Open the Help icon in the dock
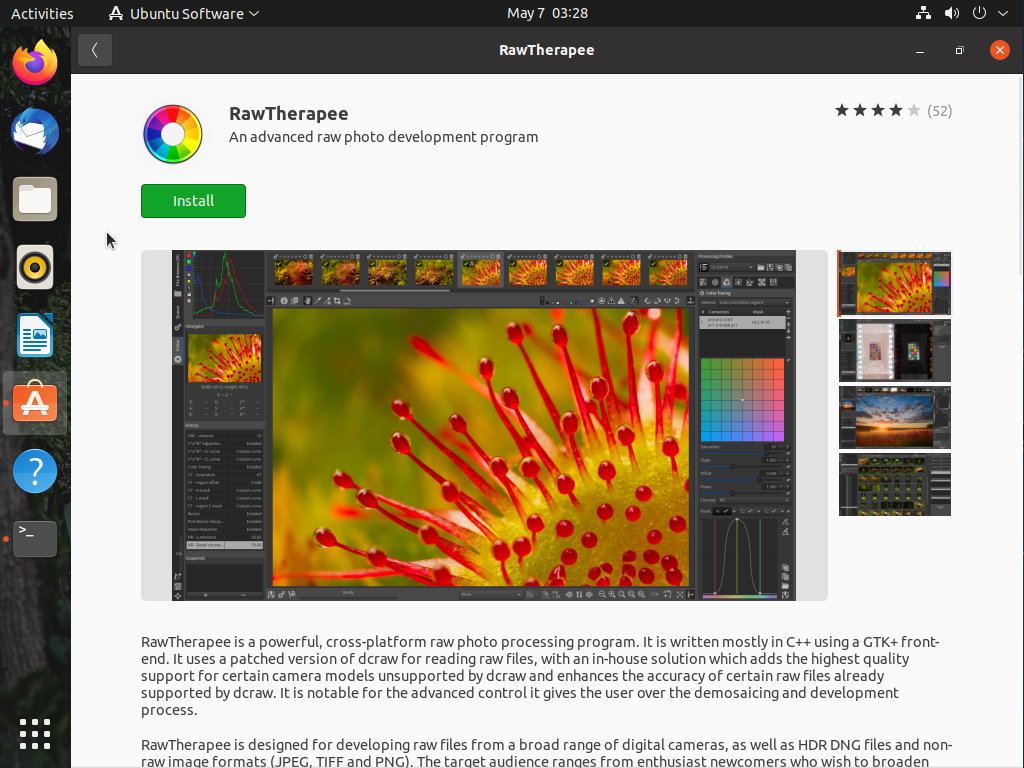 [x=35, y=470]
